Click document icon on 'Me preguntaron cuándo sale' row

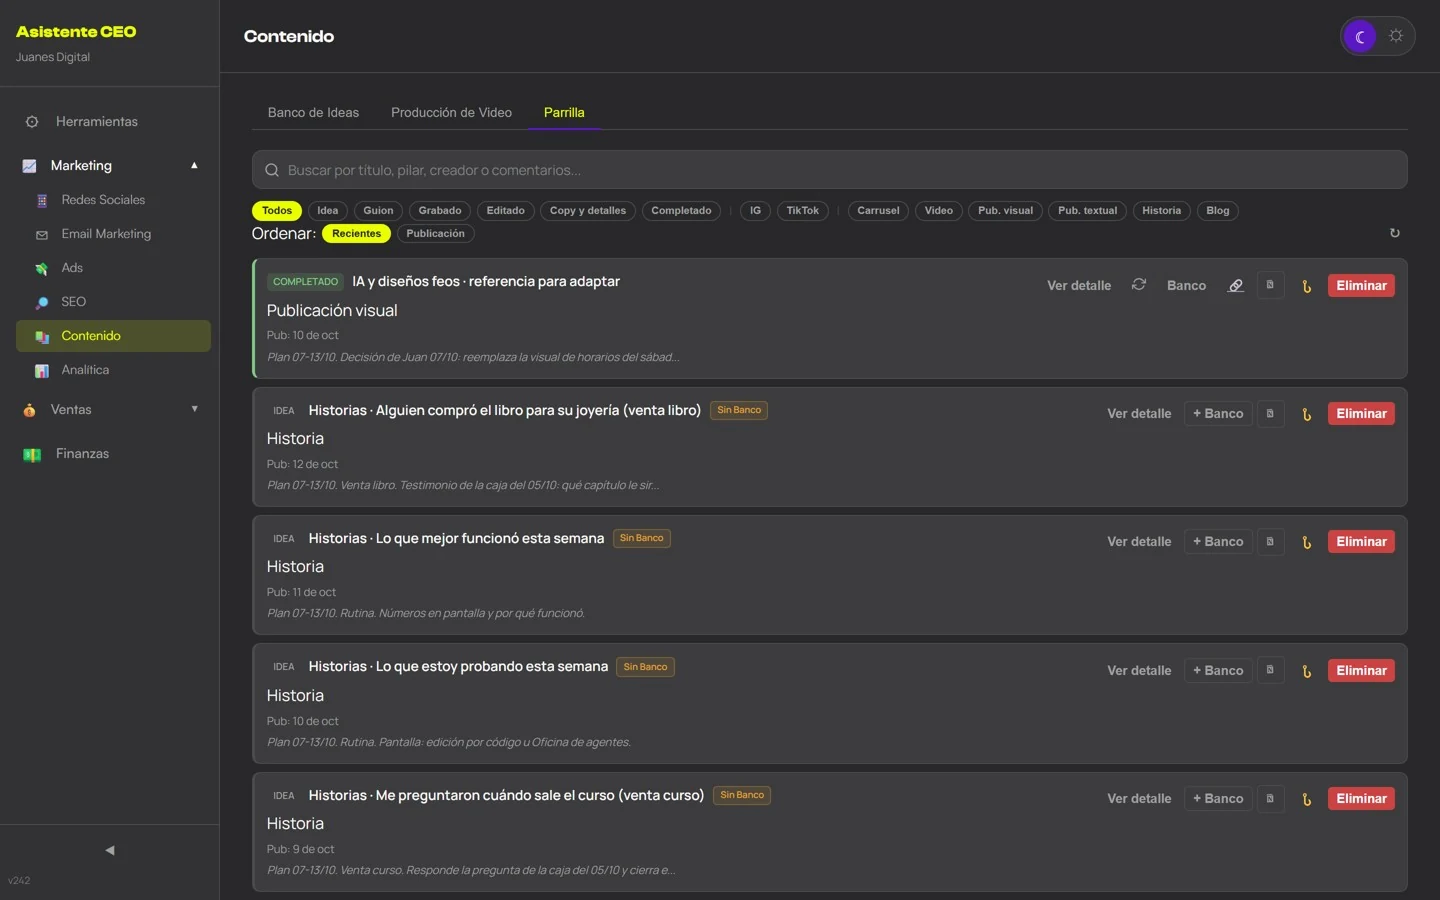point(1270,798)
